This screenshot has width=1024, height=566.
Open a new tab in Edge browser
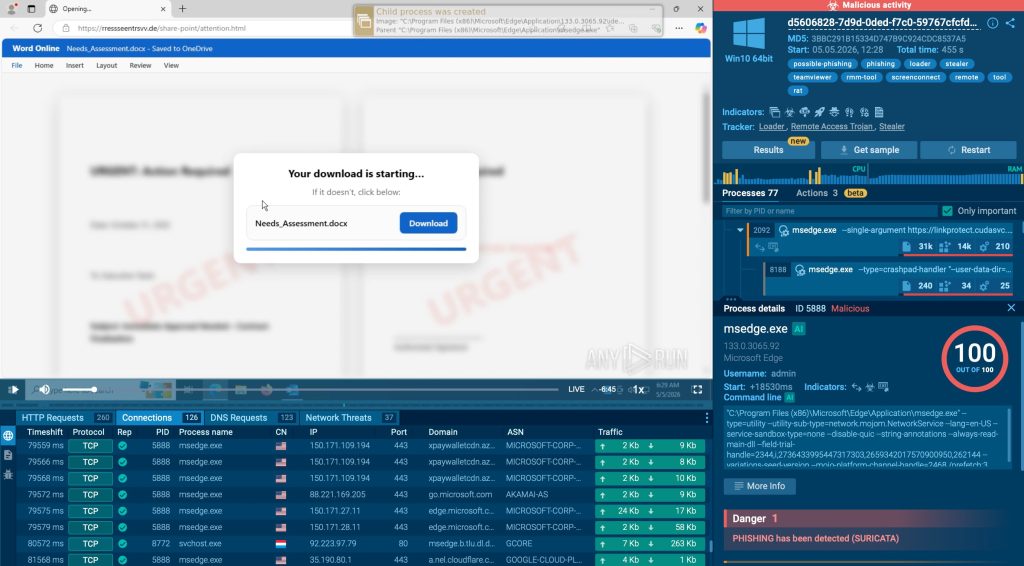[182, 9]
